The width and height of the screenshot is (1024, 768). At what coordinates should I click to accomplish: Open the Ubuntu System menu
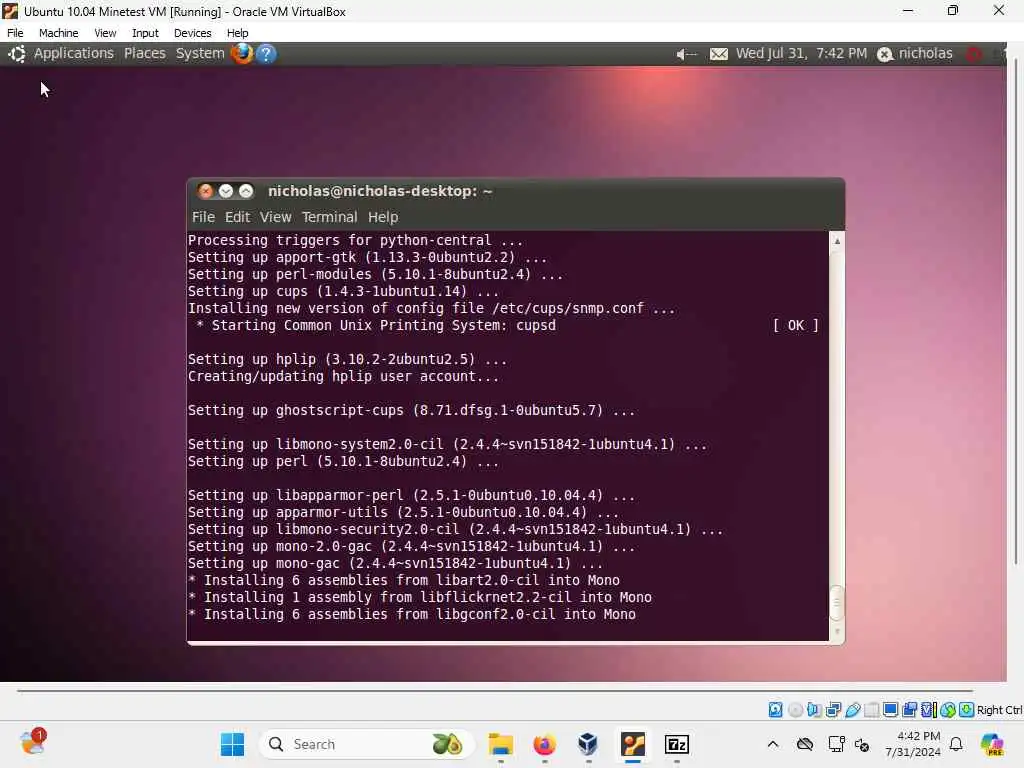200,54
